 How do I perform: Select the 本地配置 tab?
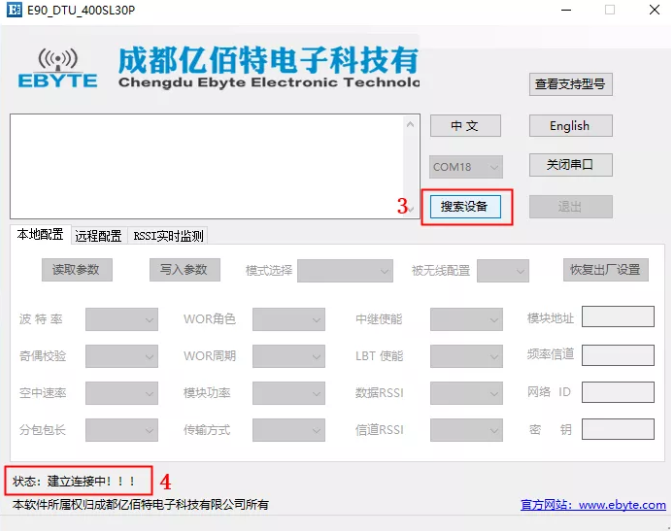coord(40,234)
